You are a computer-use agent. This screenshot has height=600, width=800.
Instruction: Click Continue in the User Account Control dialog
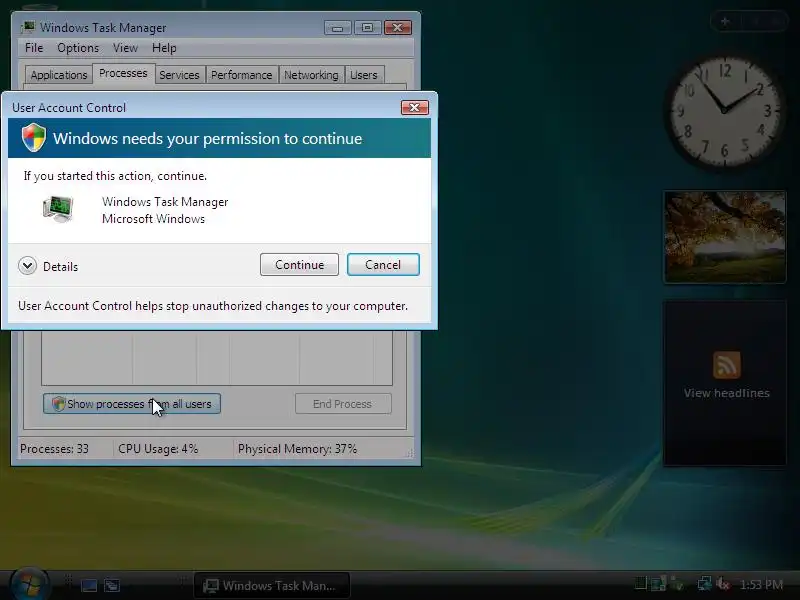coord(299,265)
